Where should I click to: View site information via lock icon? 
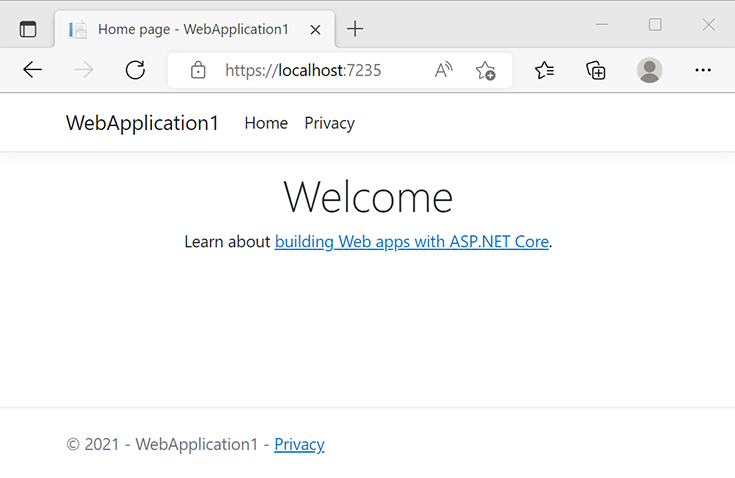198,70
